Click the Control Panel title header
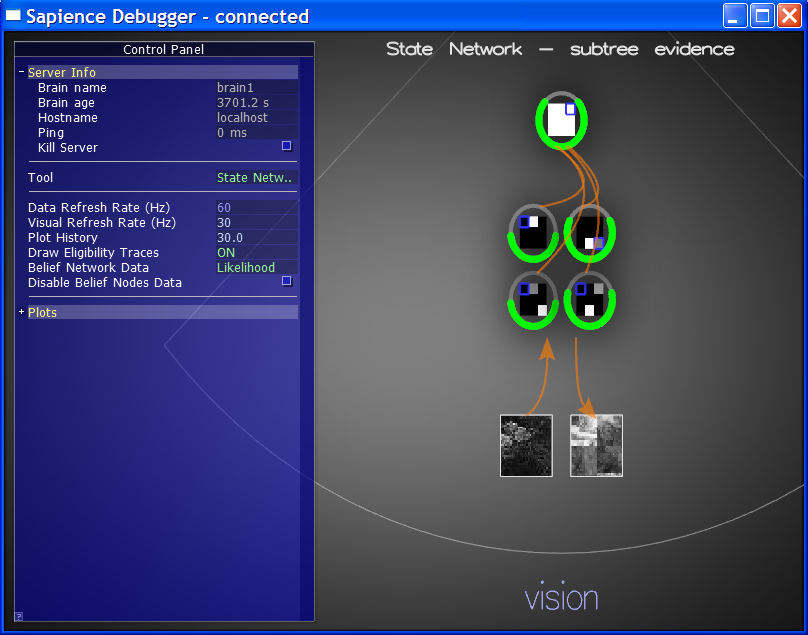Image resolution: width=808 pixels, height=635 pixels. [x=164, y=49]
